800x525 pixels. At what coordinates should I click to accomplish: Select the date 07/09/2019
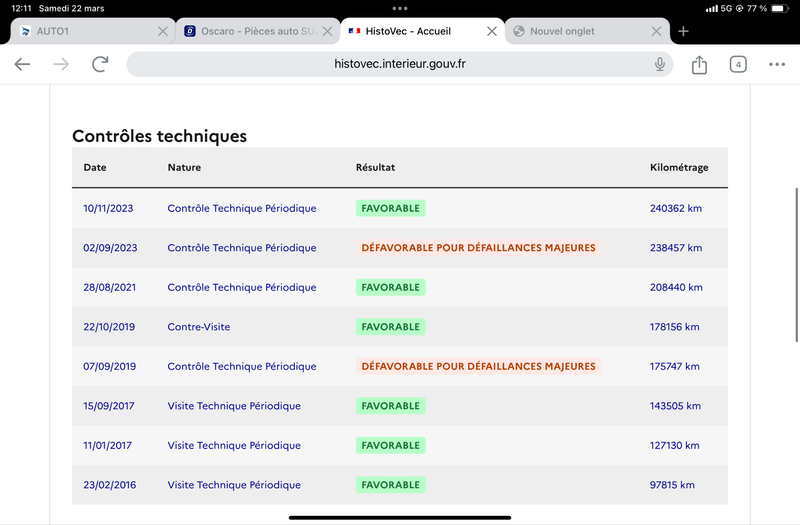[110, 366]
